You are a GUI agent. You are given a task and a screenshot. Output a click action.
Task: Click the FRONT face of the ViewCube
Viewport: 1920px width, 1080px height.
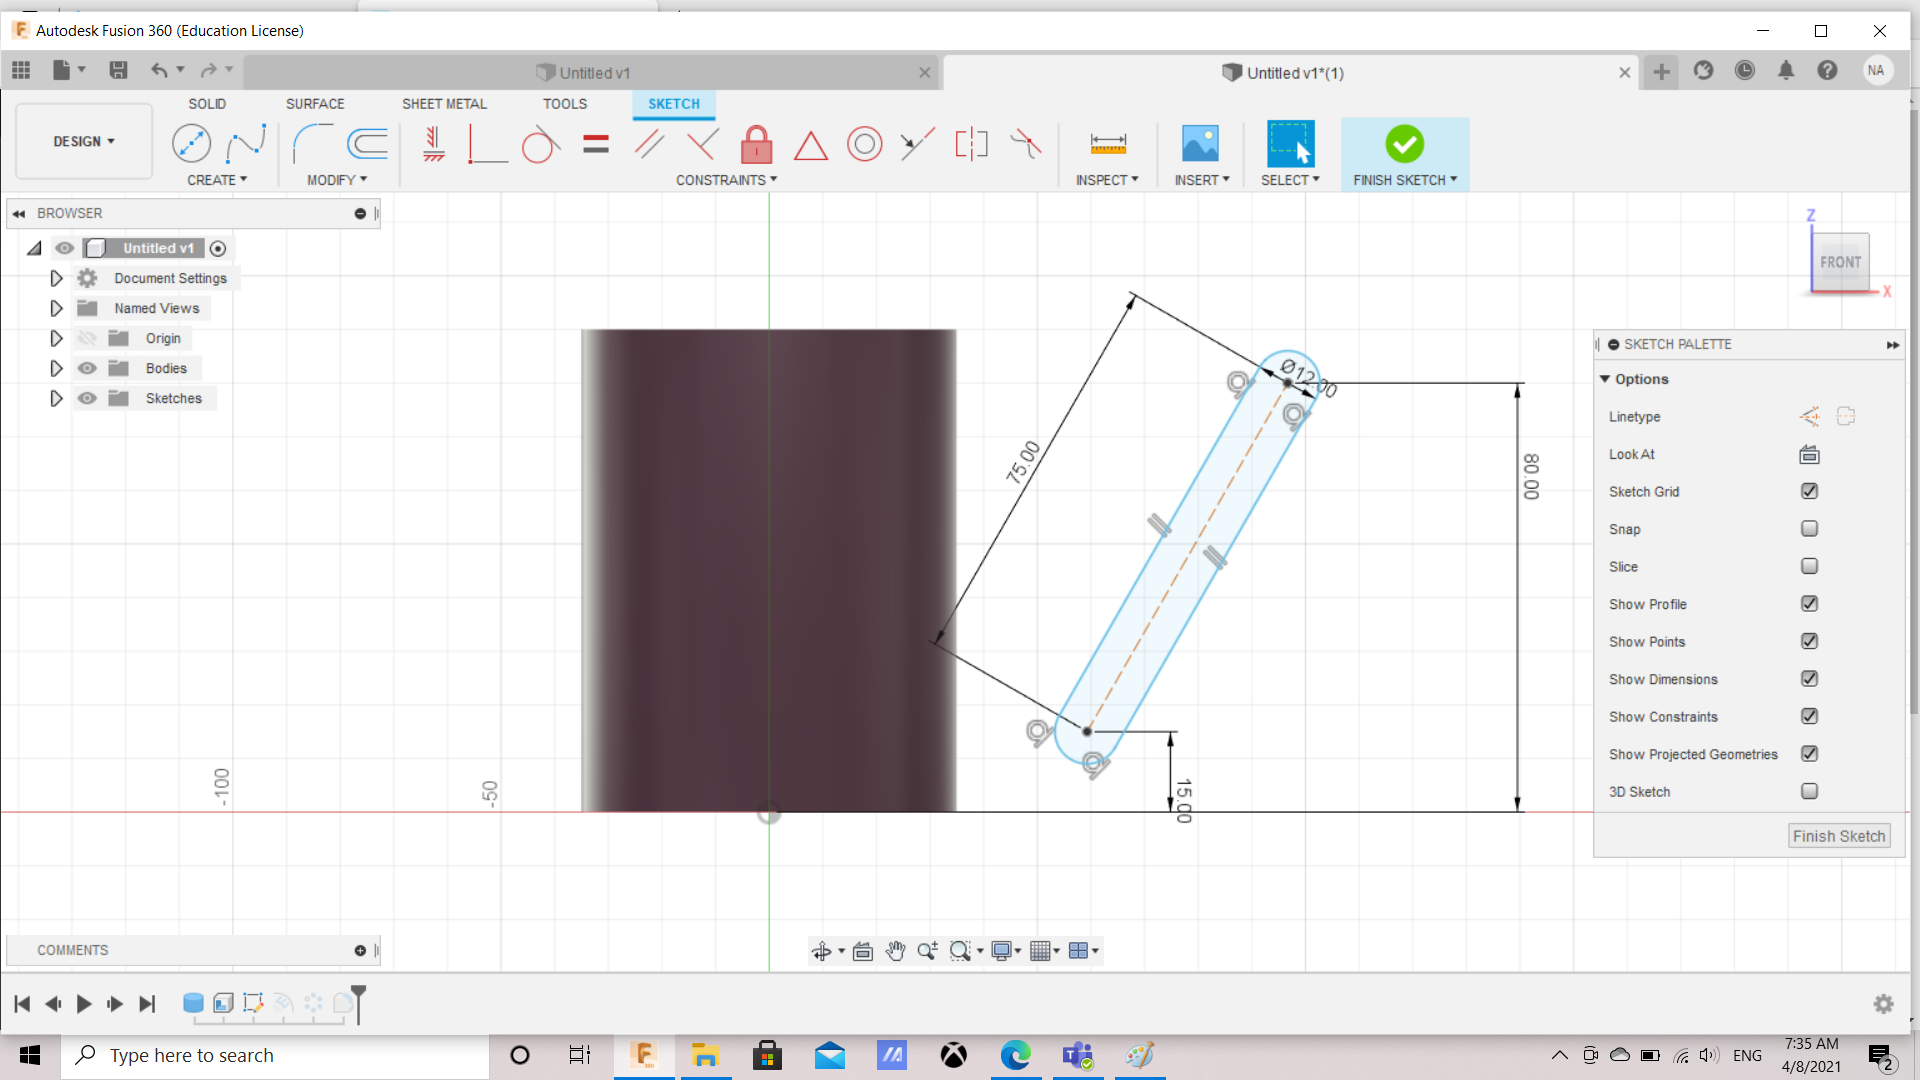pos(1840,262)
